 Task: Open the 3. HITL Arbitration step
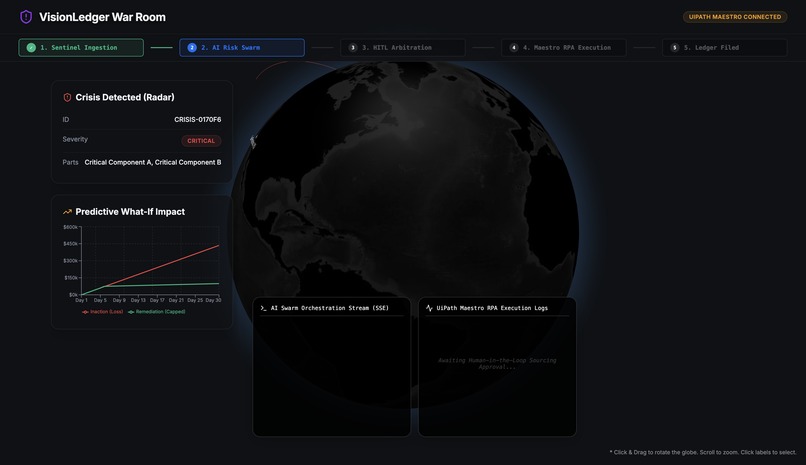pyautogui.click(x=402, y=47)
